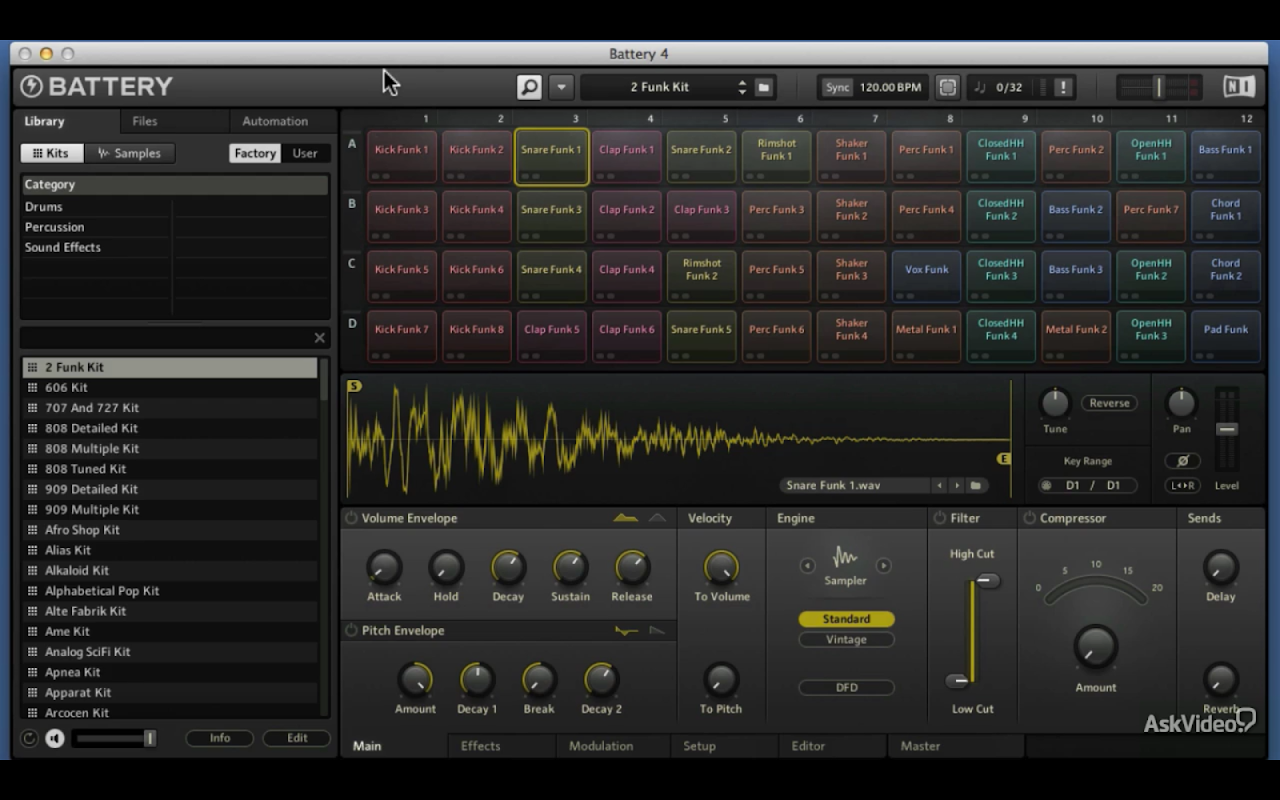Open sample folder icon next to Snare Funk 1.wav
1280x800 pixels.
pos(976,486)
